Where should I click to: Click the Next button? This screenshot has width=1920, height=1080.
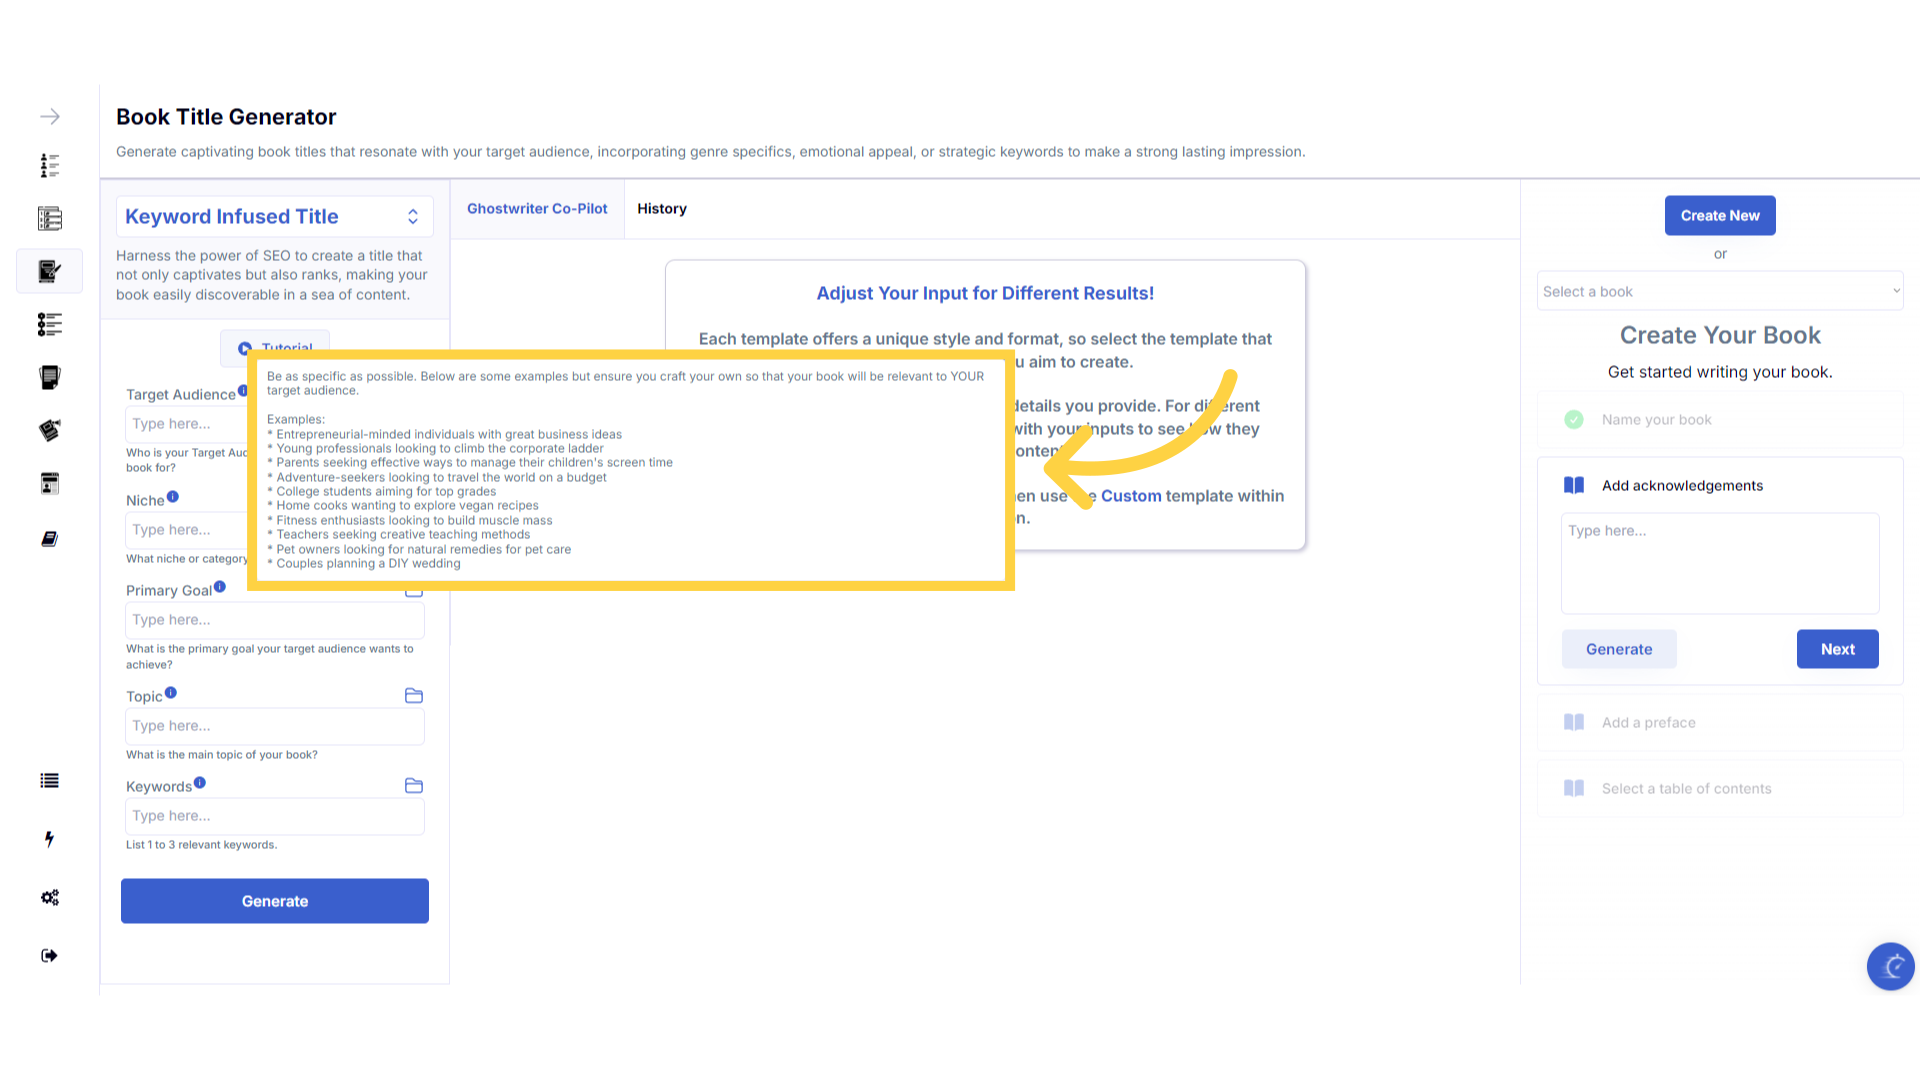pos(1837,650)
